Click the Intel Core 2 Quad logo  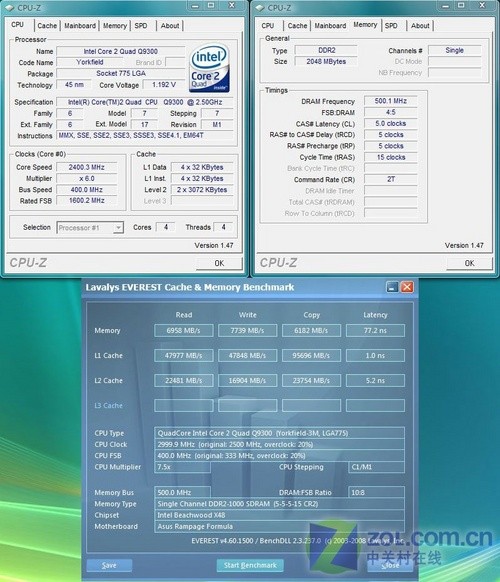(x=209, y=68)
